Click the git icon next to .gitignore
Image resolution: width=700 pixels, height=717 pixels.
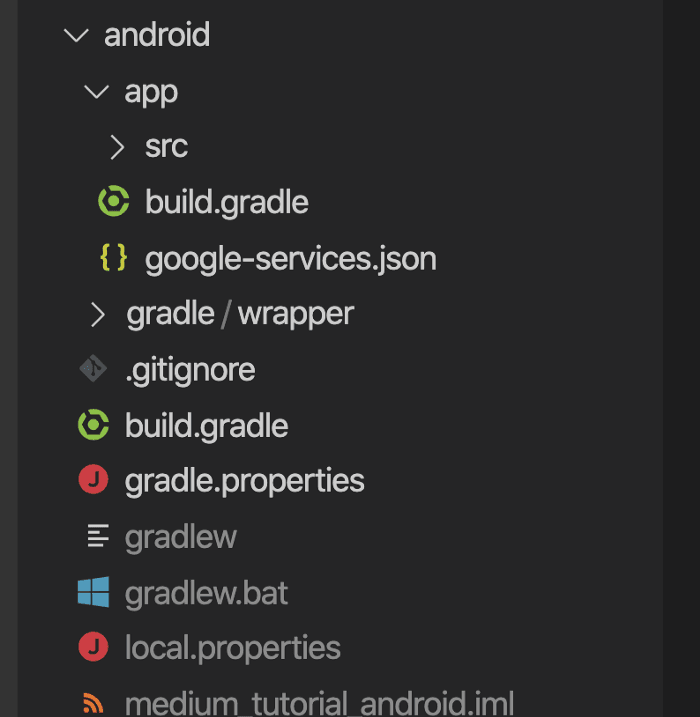pos(93,369)
